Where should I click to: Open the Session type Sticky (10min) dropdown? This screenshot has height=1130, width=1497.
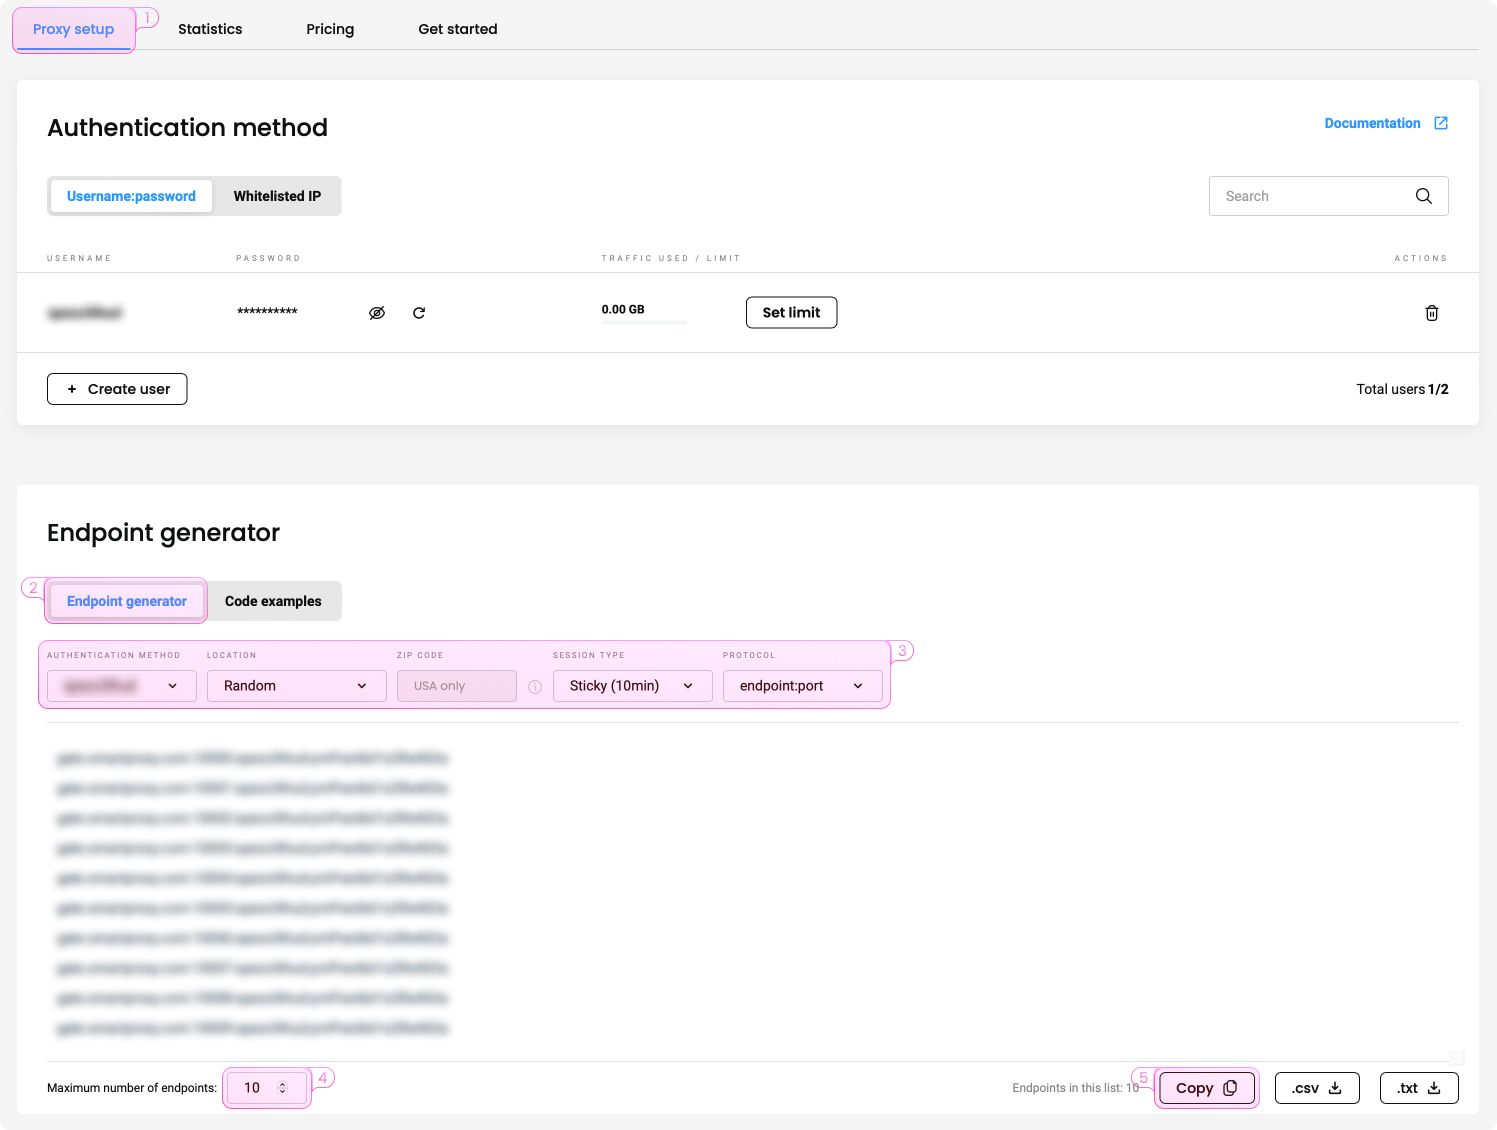pyautogui.click(x=633, y=686)
